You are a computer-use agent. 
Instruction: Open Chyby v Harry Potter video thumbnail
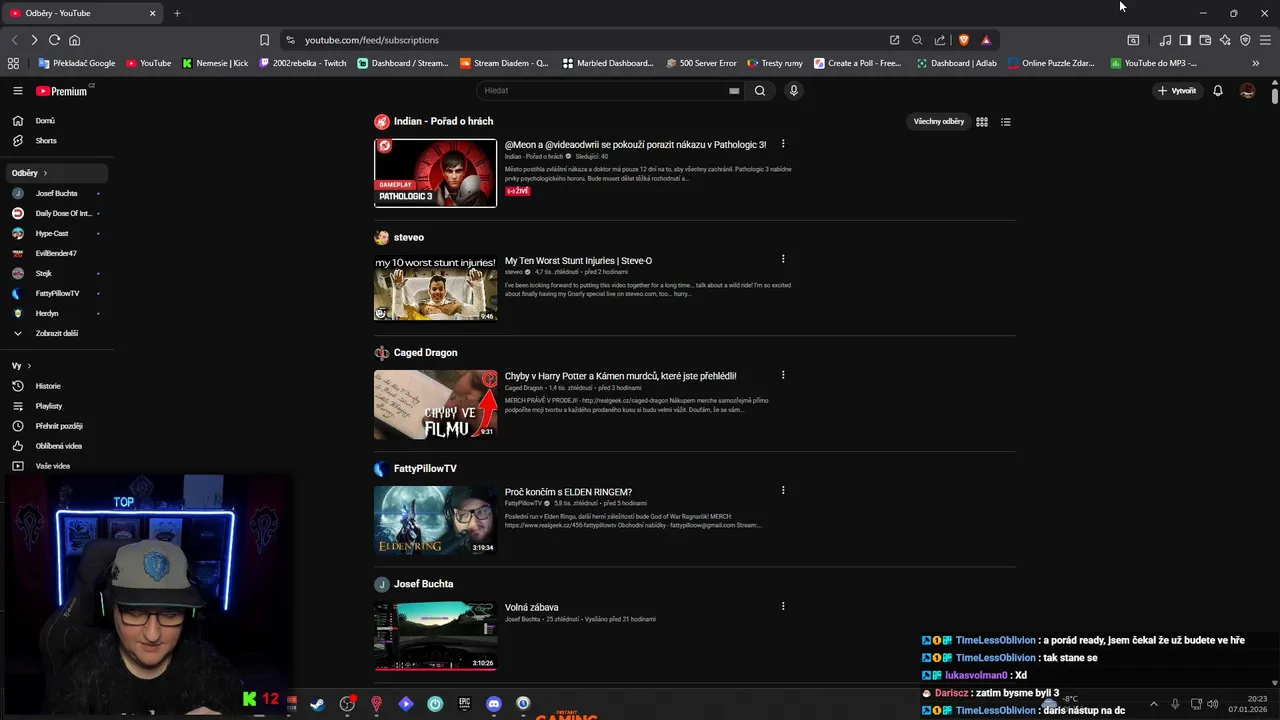point(435,405)
